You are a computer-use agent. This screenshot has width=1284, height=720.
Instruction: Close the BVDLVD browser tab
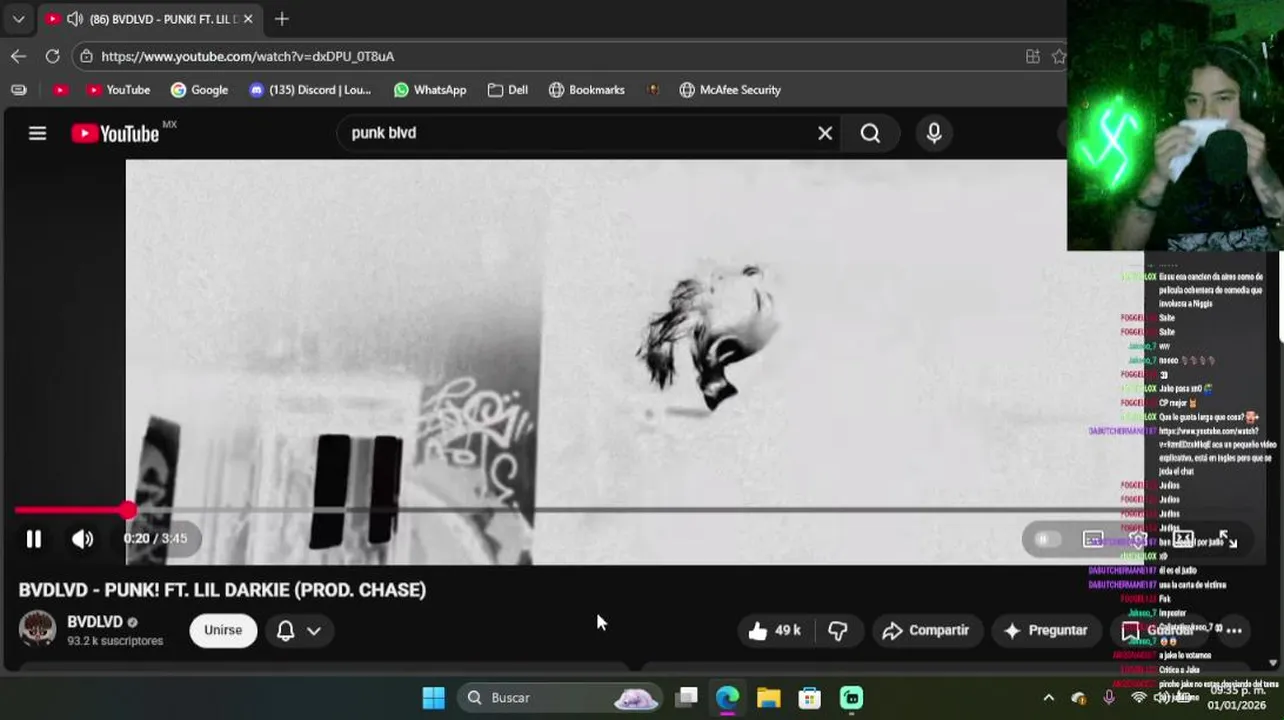click(248, 19)
